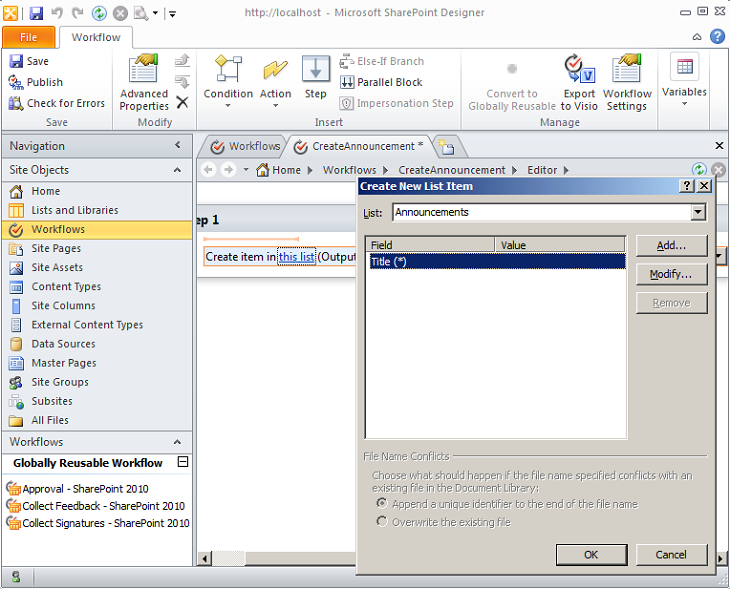Switch to the Workflows document tab
This screenshot has height=589, width=730.
pos(245,146)
